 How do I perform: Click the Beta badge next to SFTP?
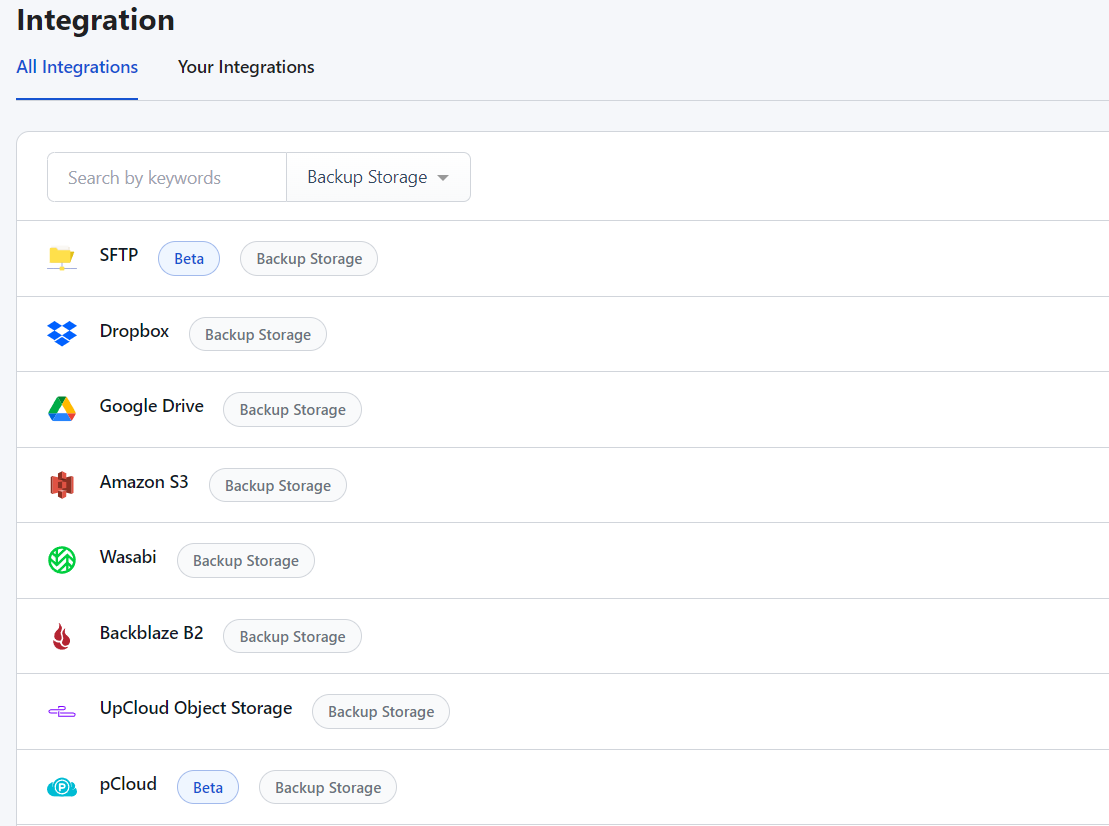pyautogui.click(x=189, y=259)
